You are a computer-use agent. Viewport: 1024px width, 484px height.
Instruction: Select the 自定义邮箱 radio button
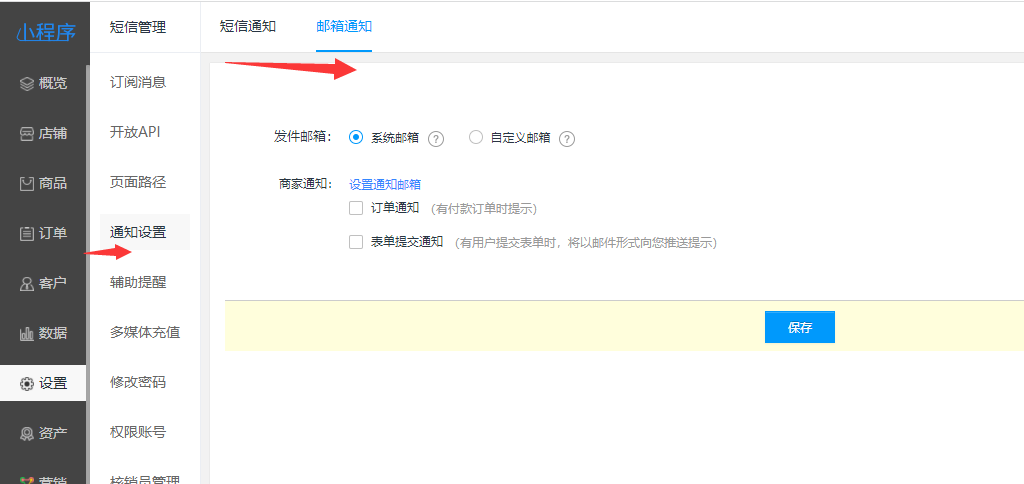pyautogui.click(x=476, y=137)
